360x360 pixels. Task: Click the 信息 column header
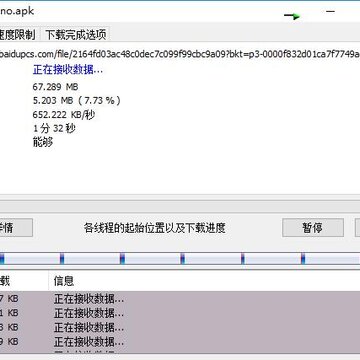pyautogui.click(x=64, y=281)
